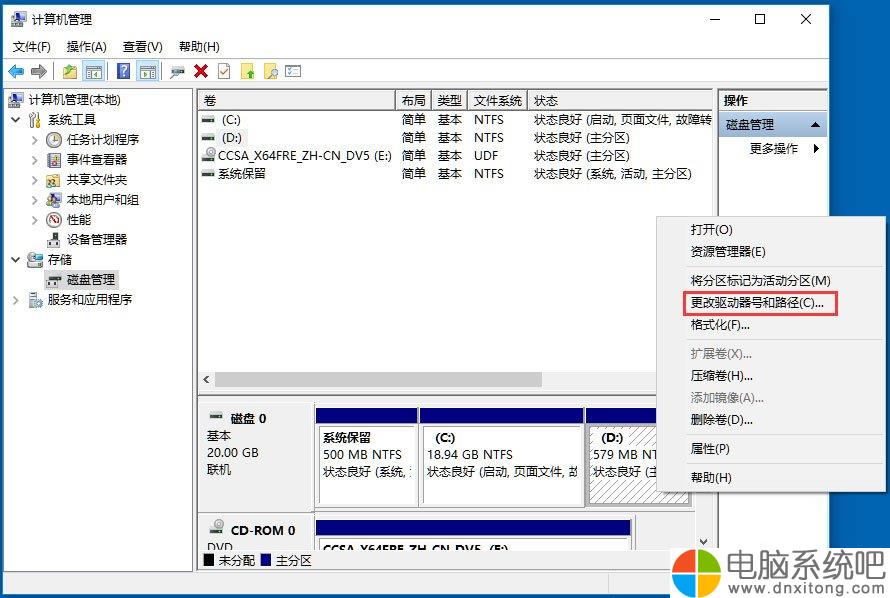Screen dimensions: 890x598
Task: Open the 查看(V) menu
Action: pos(142,47)
